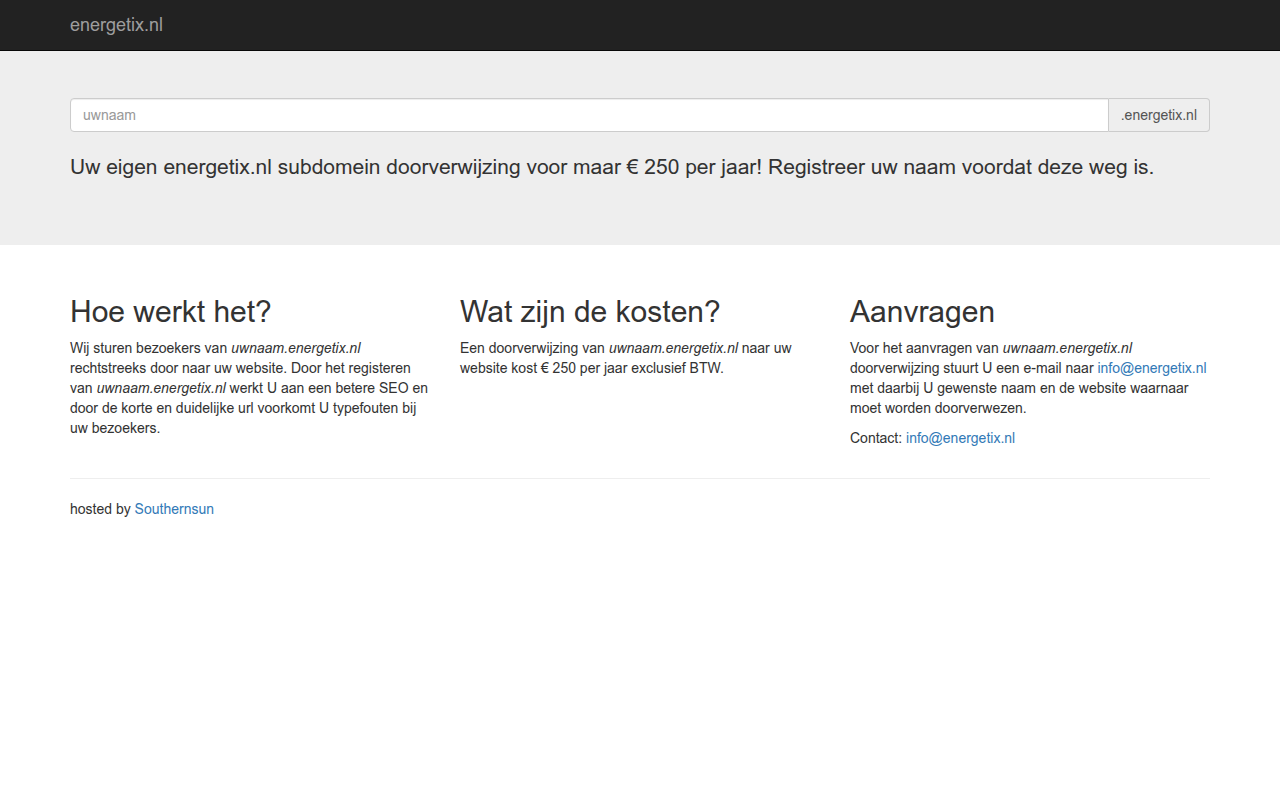
Task: Focus the uwnaam subdomain input field
Action: tap(589, 115)
